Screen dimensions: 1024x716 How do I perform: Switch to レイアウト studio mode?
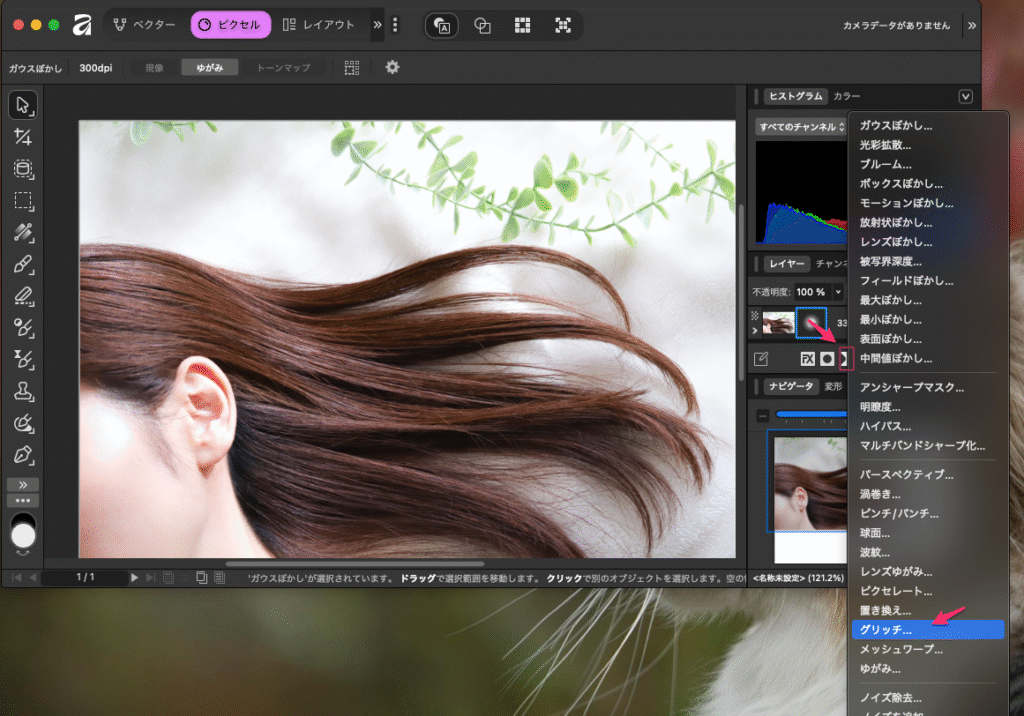[319, 25]
